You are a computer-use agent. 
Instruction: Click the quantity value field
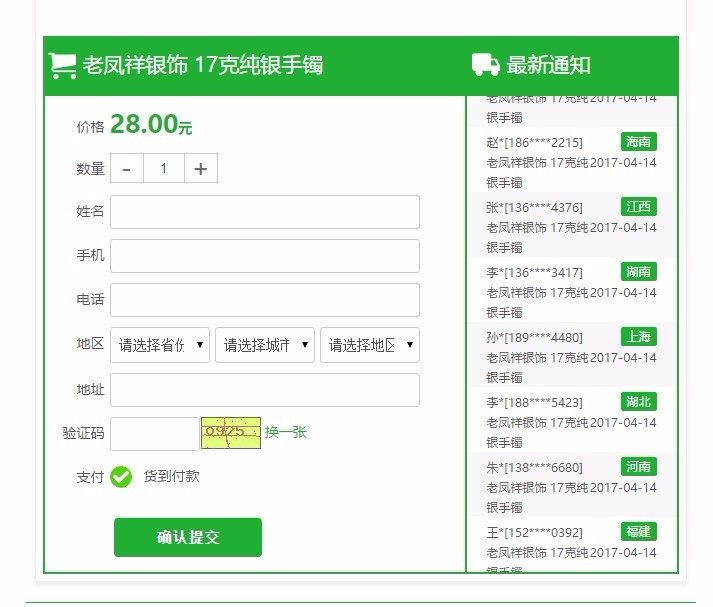click(164, 169)
